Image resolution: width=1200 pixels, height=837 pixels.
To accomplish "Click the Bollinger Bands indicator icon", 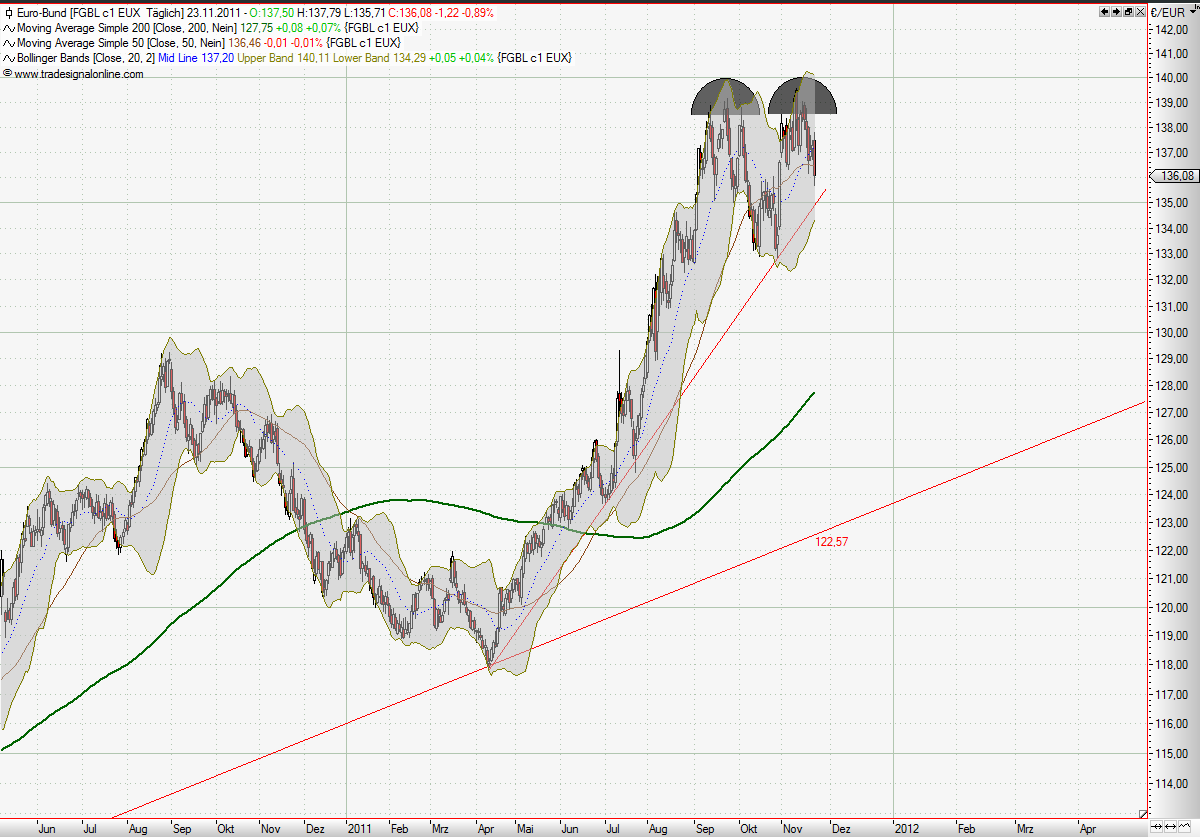I will click(x=8, y=58).
